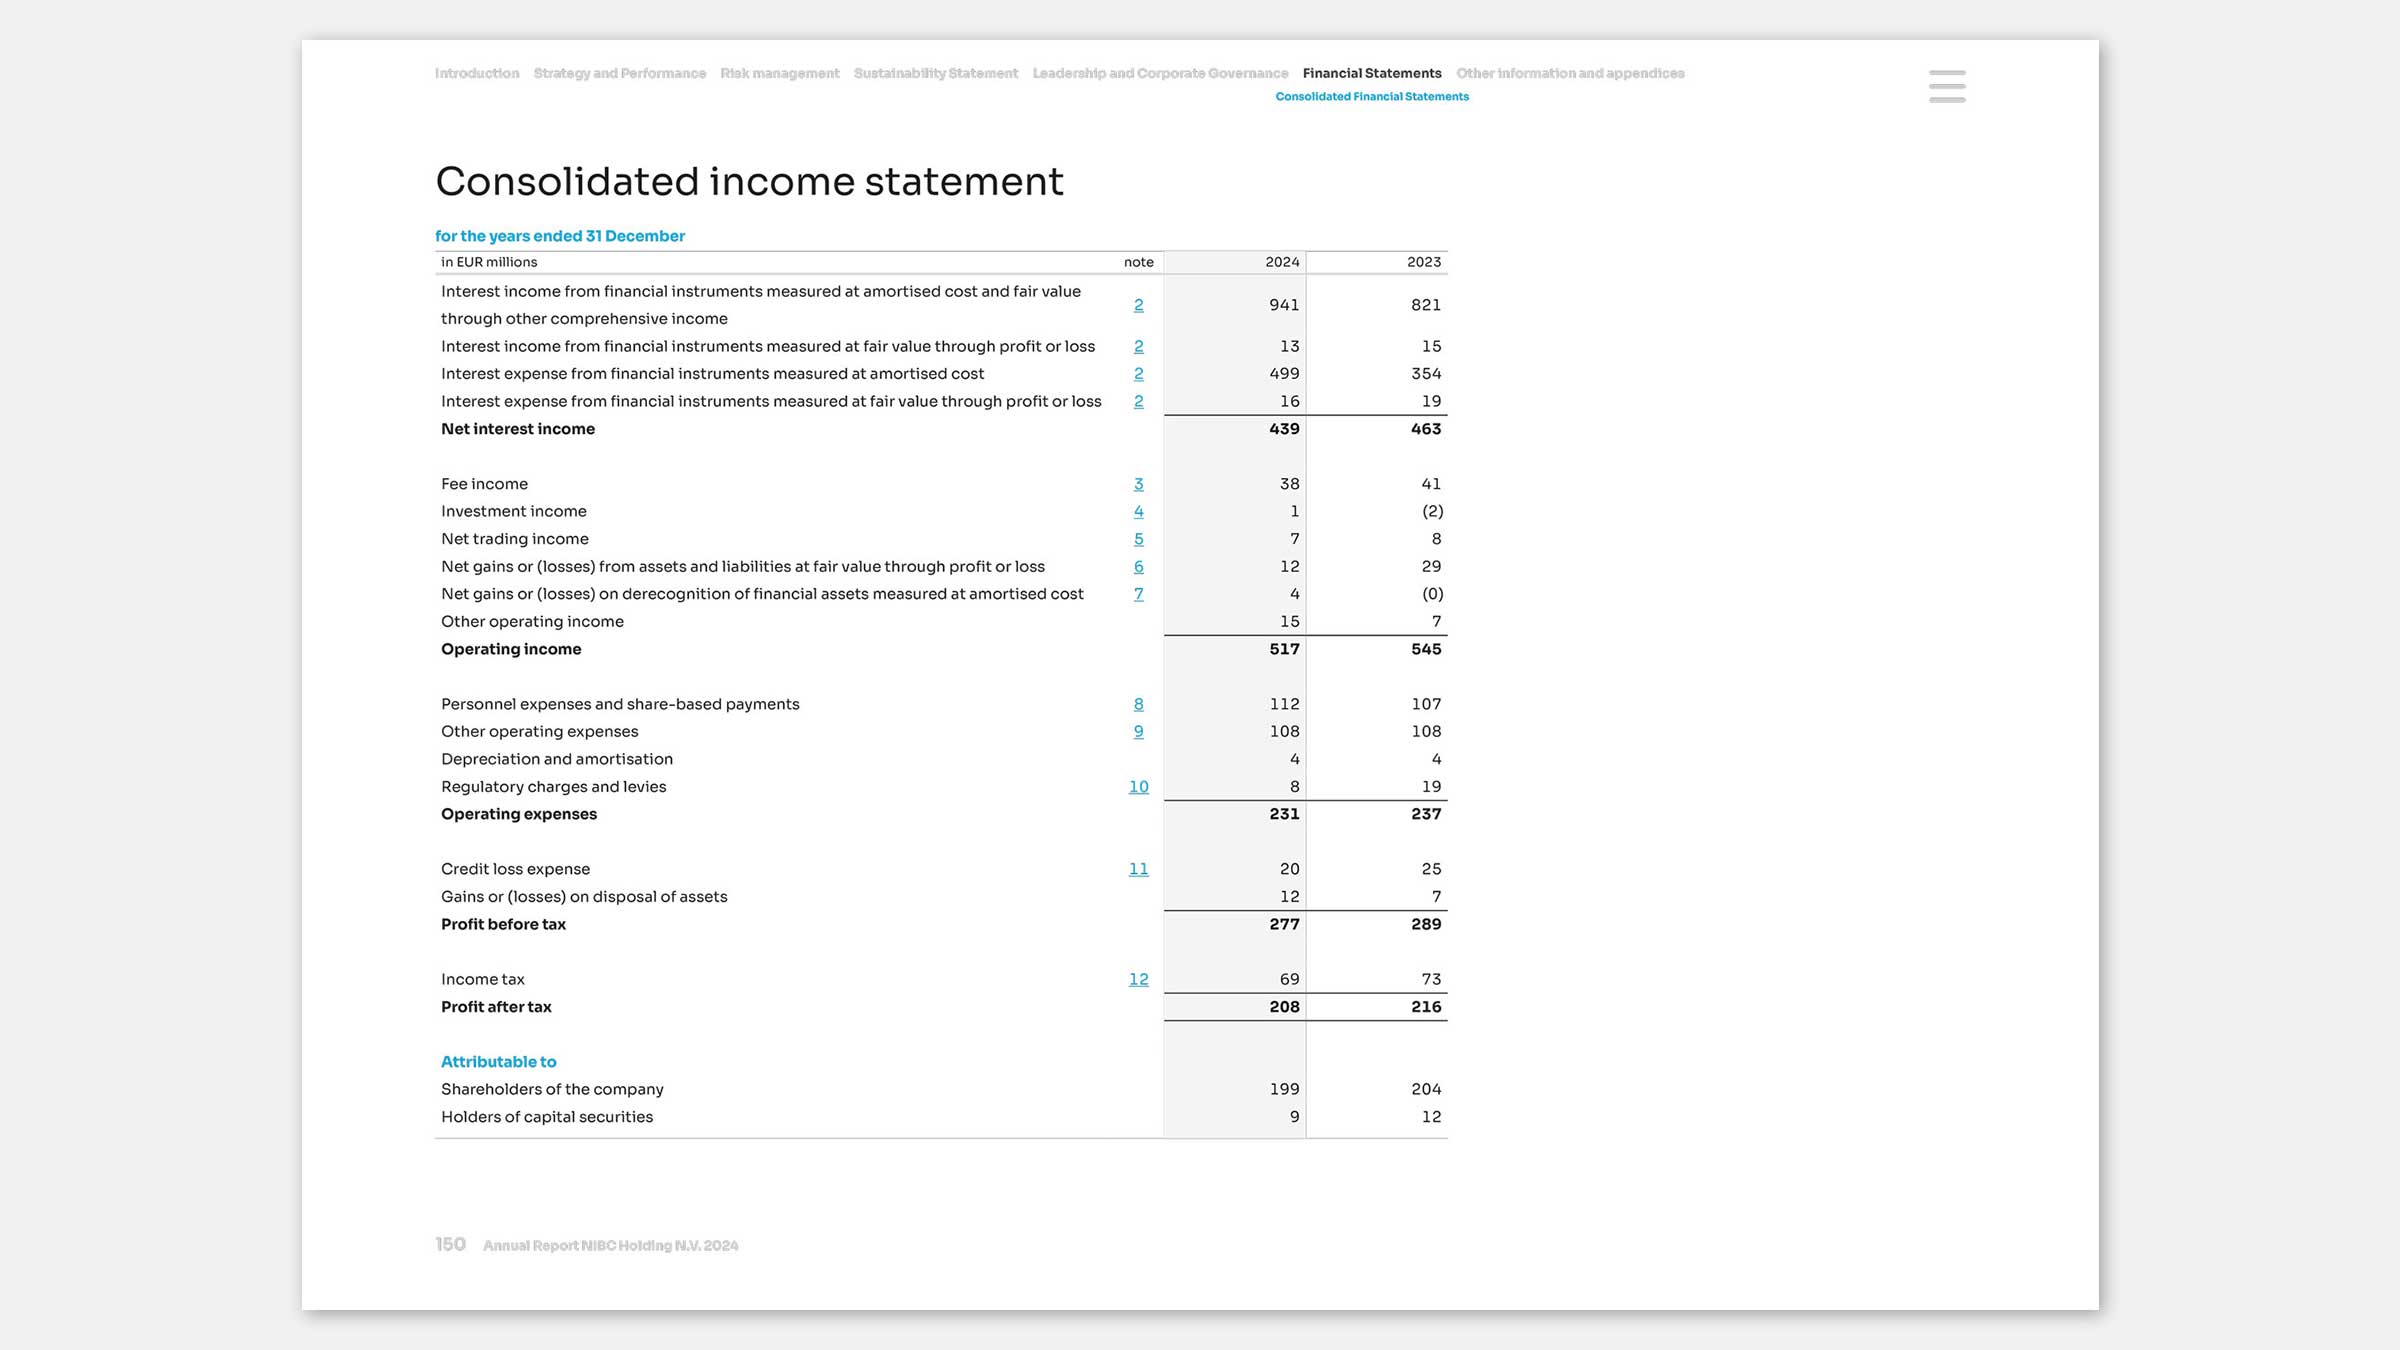Open note 3 link for Fee income

click(x=1138, y=484)
